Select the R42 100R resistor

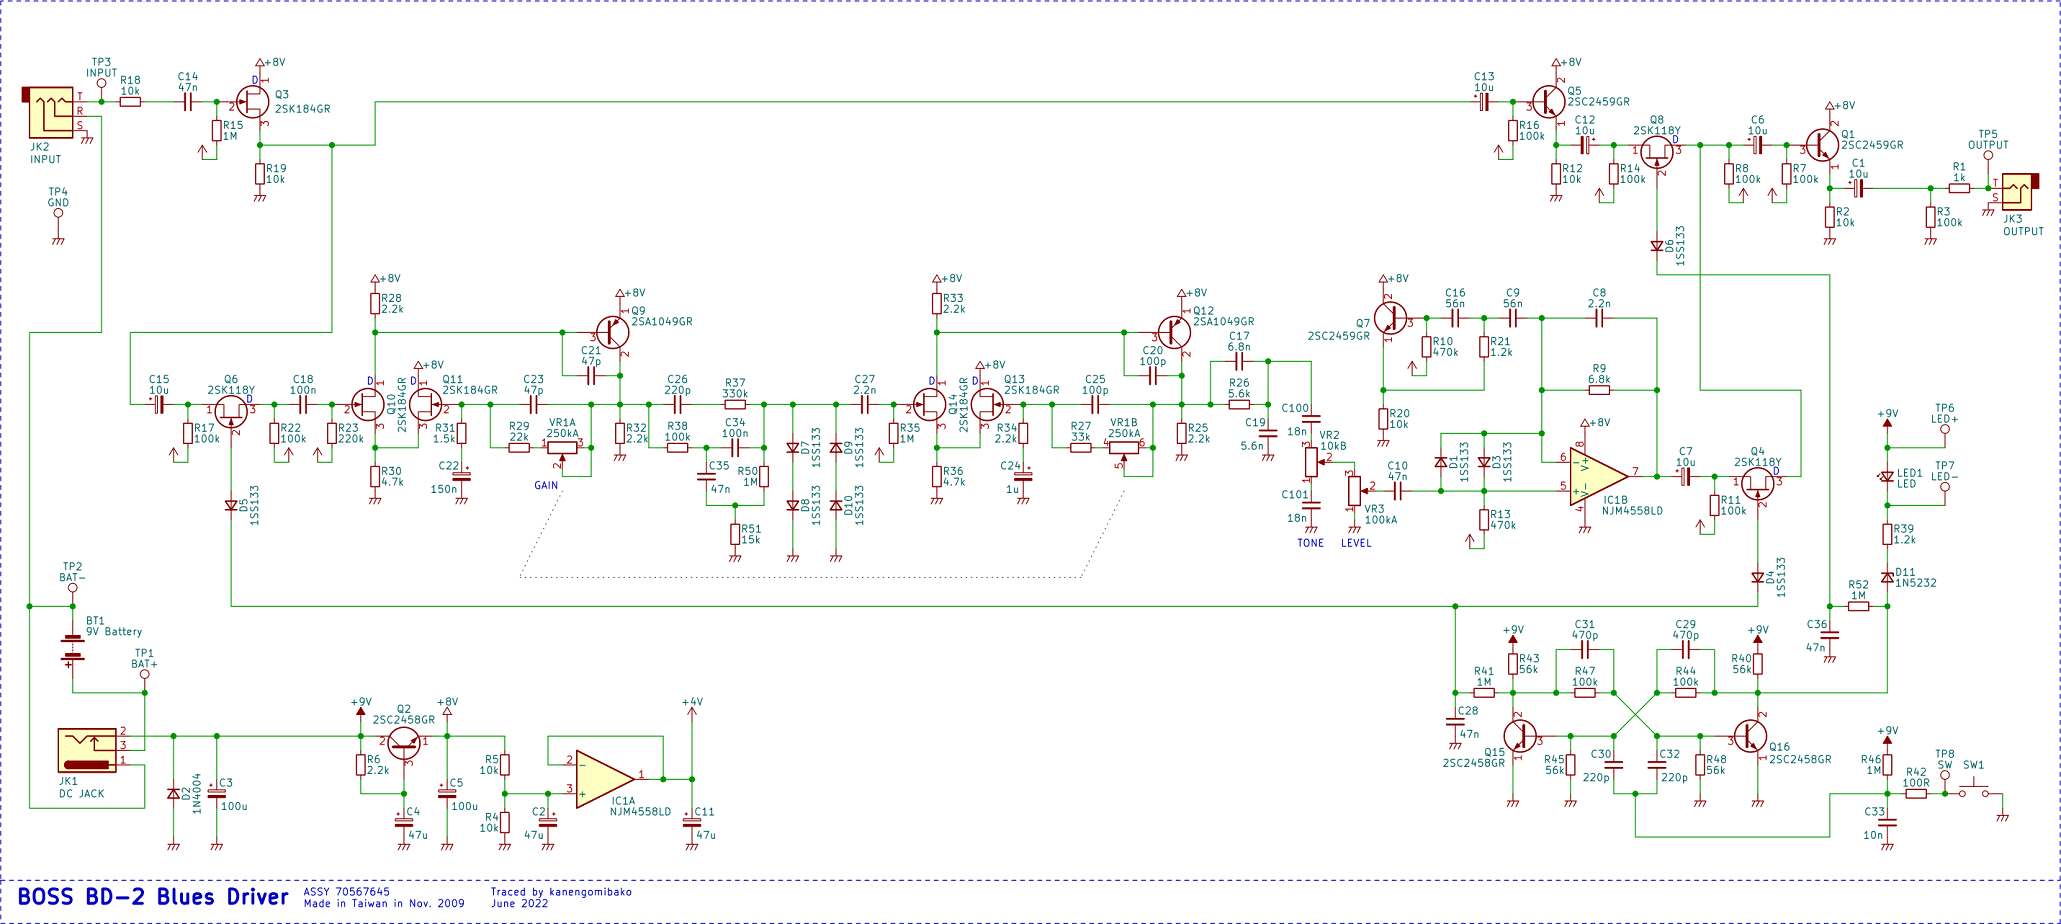click(1916, 794)
